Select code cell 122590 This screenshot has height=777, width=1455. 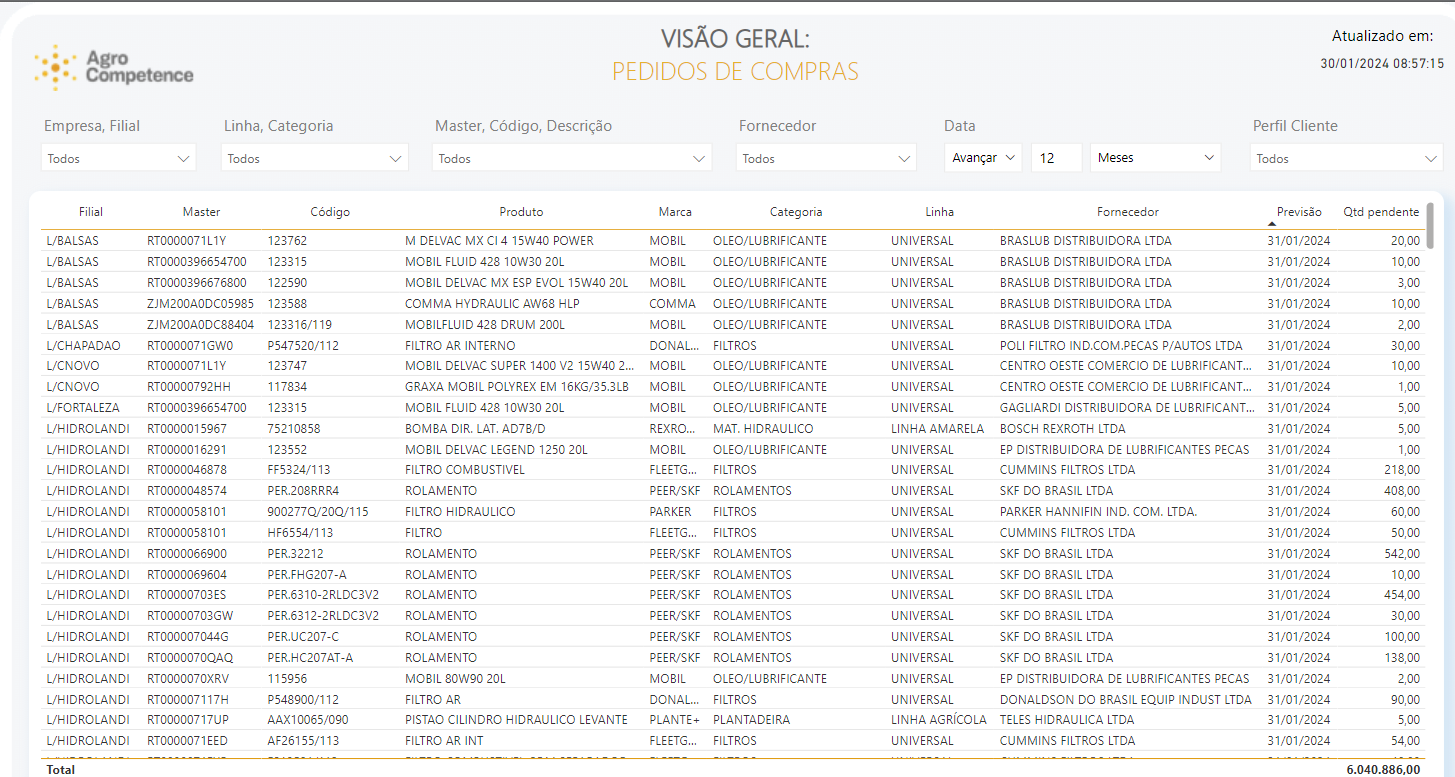click(x=287, y=283)
